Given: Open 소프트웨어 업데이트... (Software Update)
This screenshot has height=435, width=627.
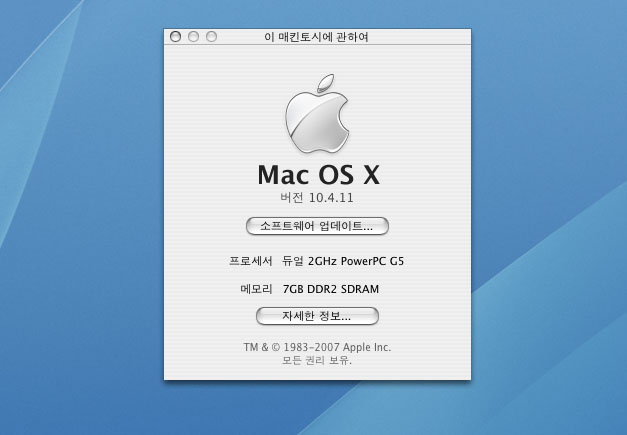Looking at the screenshot, I should (317, 226).
